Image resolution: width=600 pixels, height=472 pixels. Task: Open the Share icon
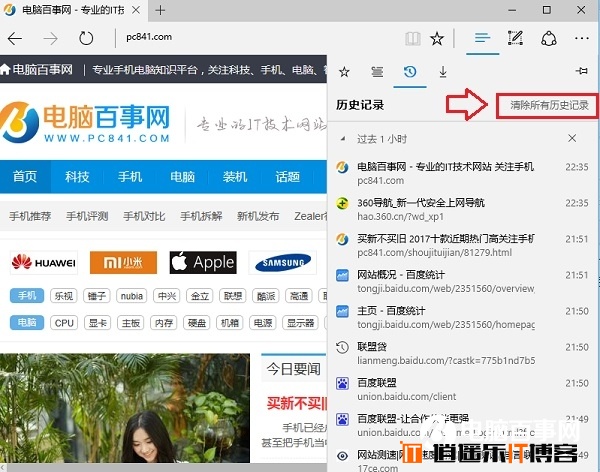point(548,38)
